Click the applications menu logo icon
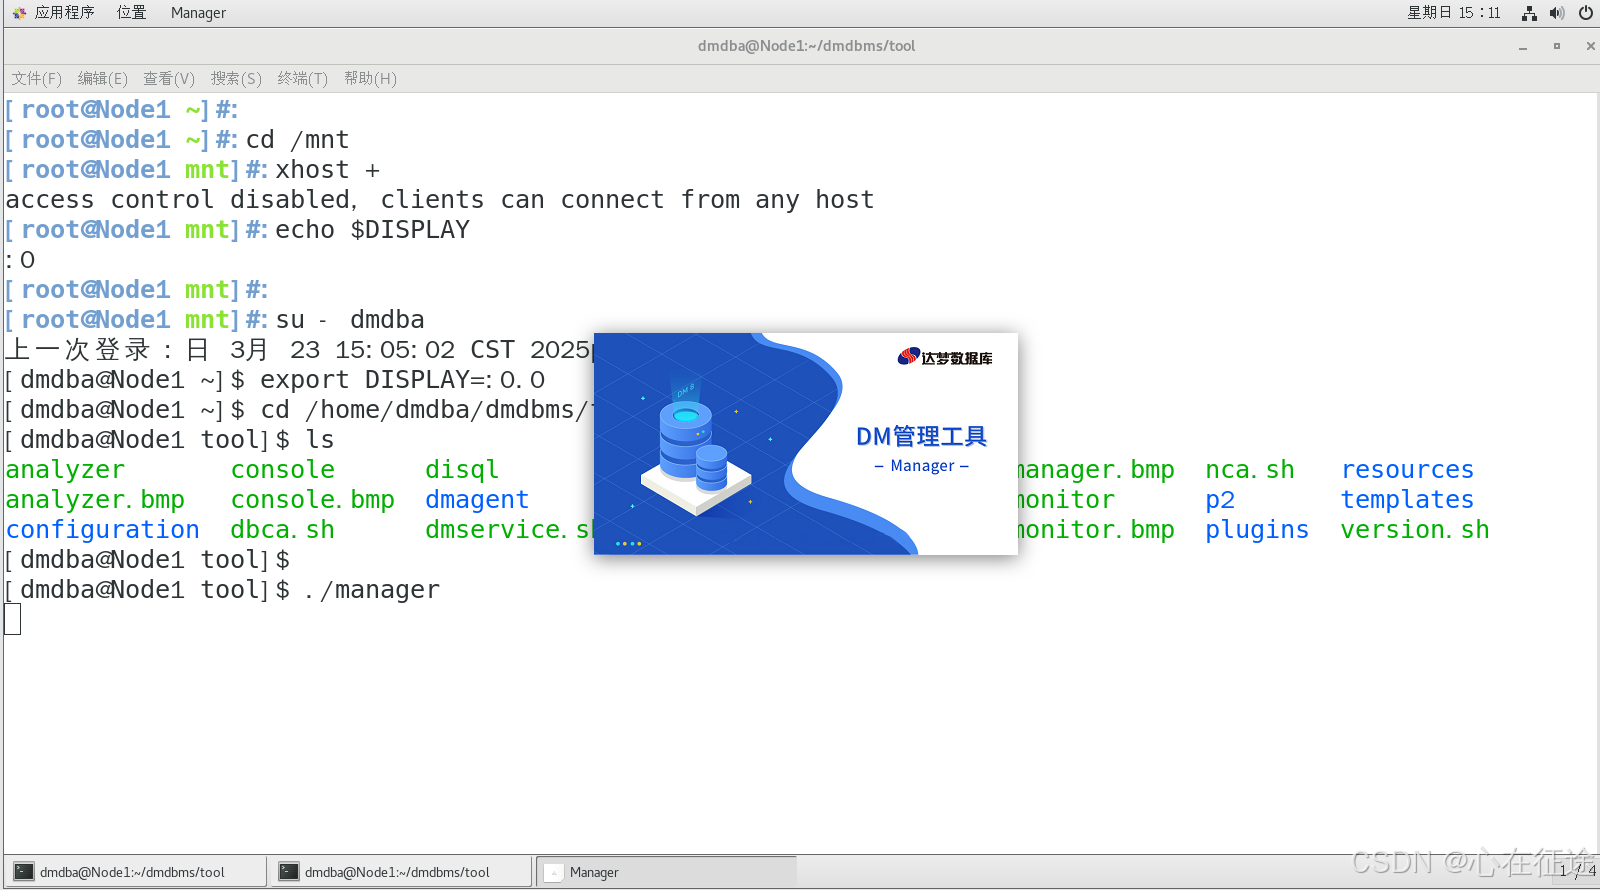The width and height of the screenshot is (1600, 890). click(x=19, y=13)
